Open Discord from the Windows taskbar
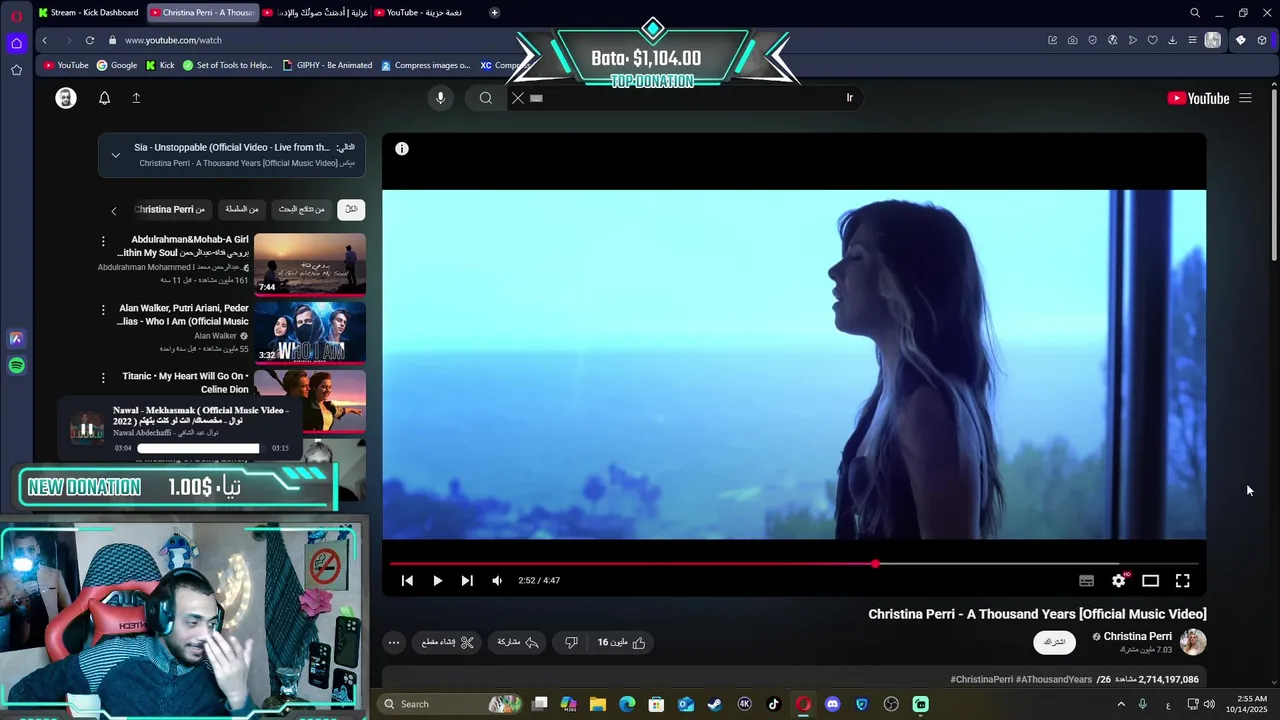Viewport: 1280px width, 720px height. point(832,704)
